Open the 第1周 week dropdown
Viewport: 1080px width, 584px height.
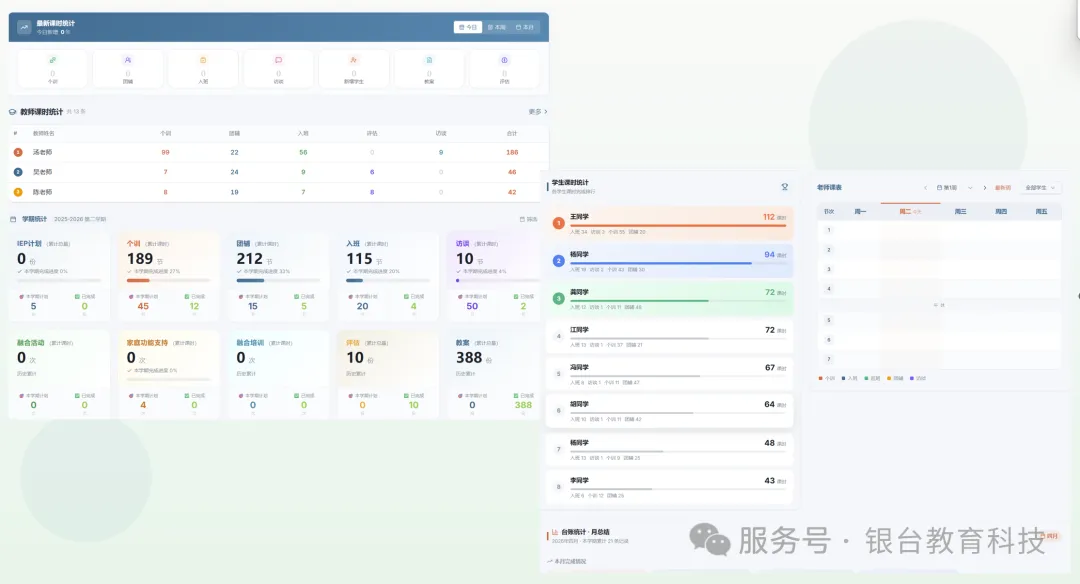[955, 187]
